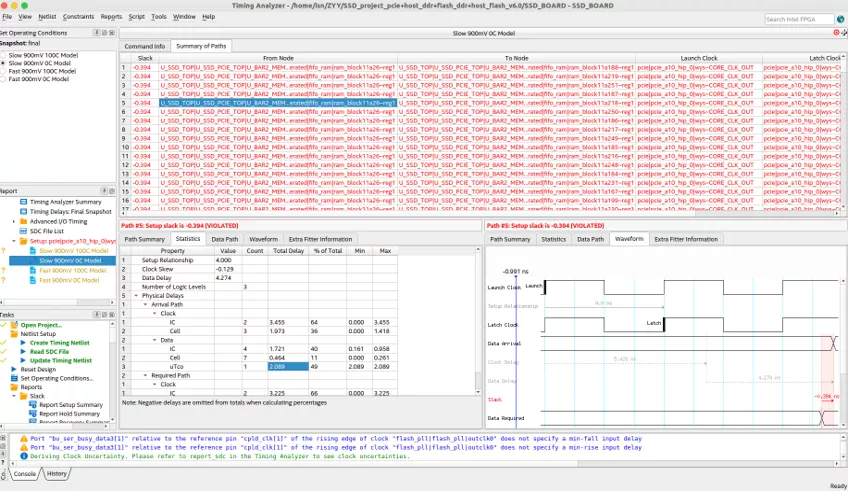Run the Create Timing Netlist task
Image resolution: width=848 pixels, height=491 pixels.
[60, 343]
